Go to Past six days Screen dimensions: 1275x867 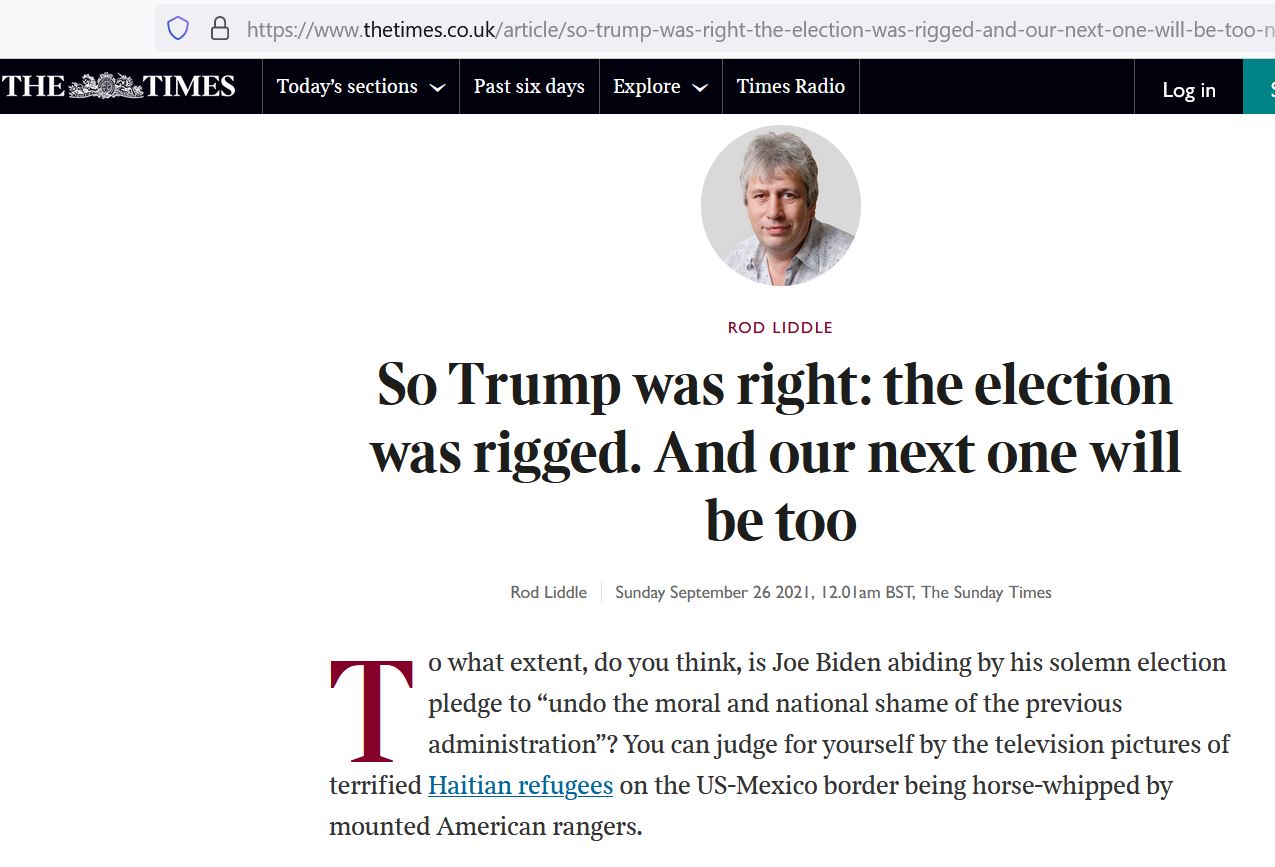point(529,87)
